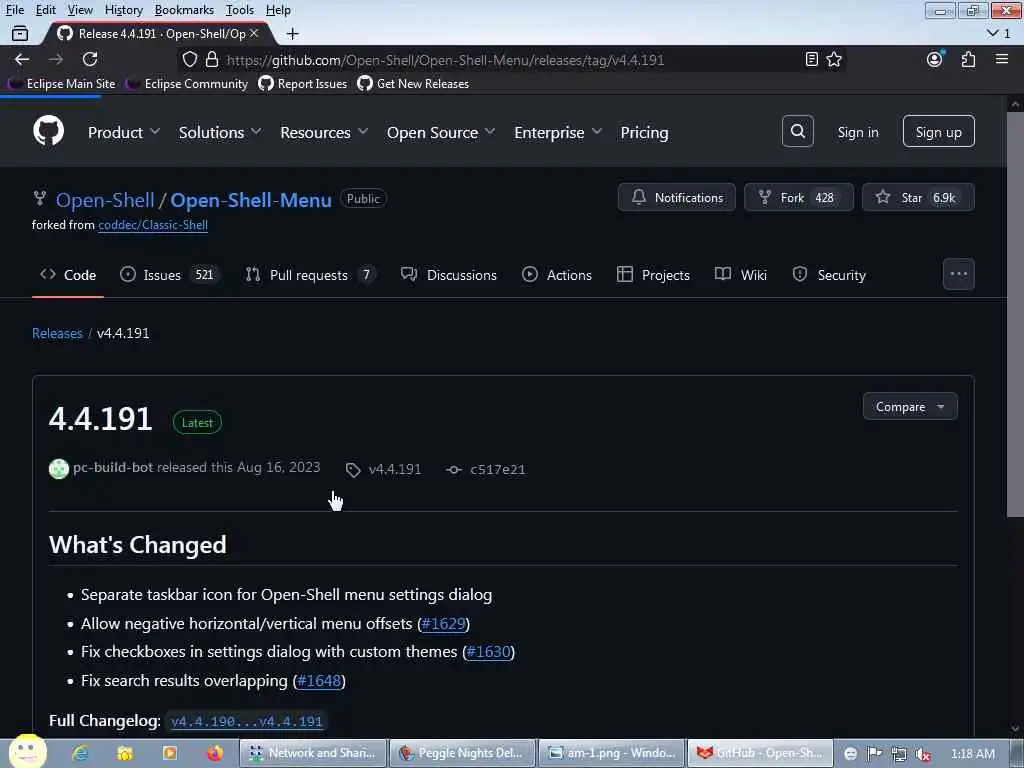Star the repository with the Star button
Viewport: 1024px width, 768px height.
(x=918, y=197)
